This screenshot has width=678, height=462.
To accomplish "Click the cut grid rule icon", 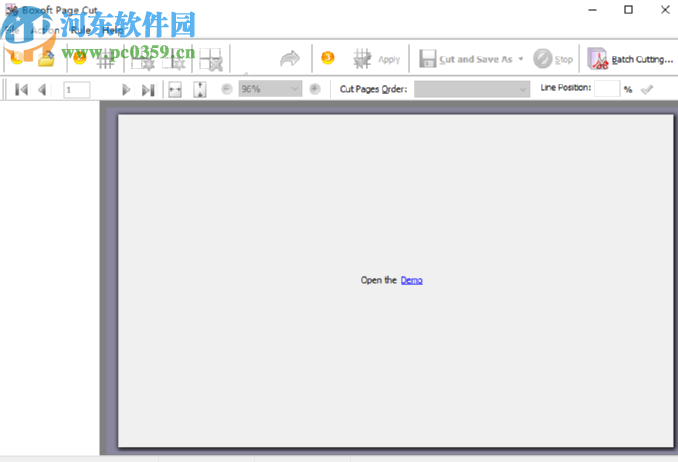I will (105, 60).
